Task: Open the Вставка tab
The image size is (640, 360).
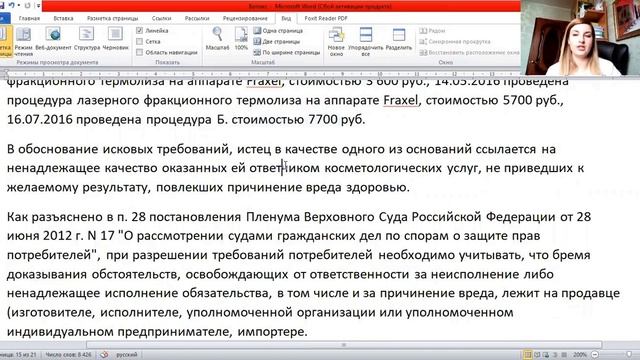Action: (63, 18)
